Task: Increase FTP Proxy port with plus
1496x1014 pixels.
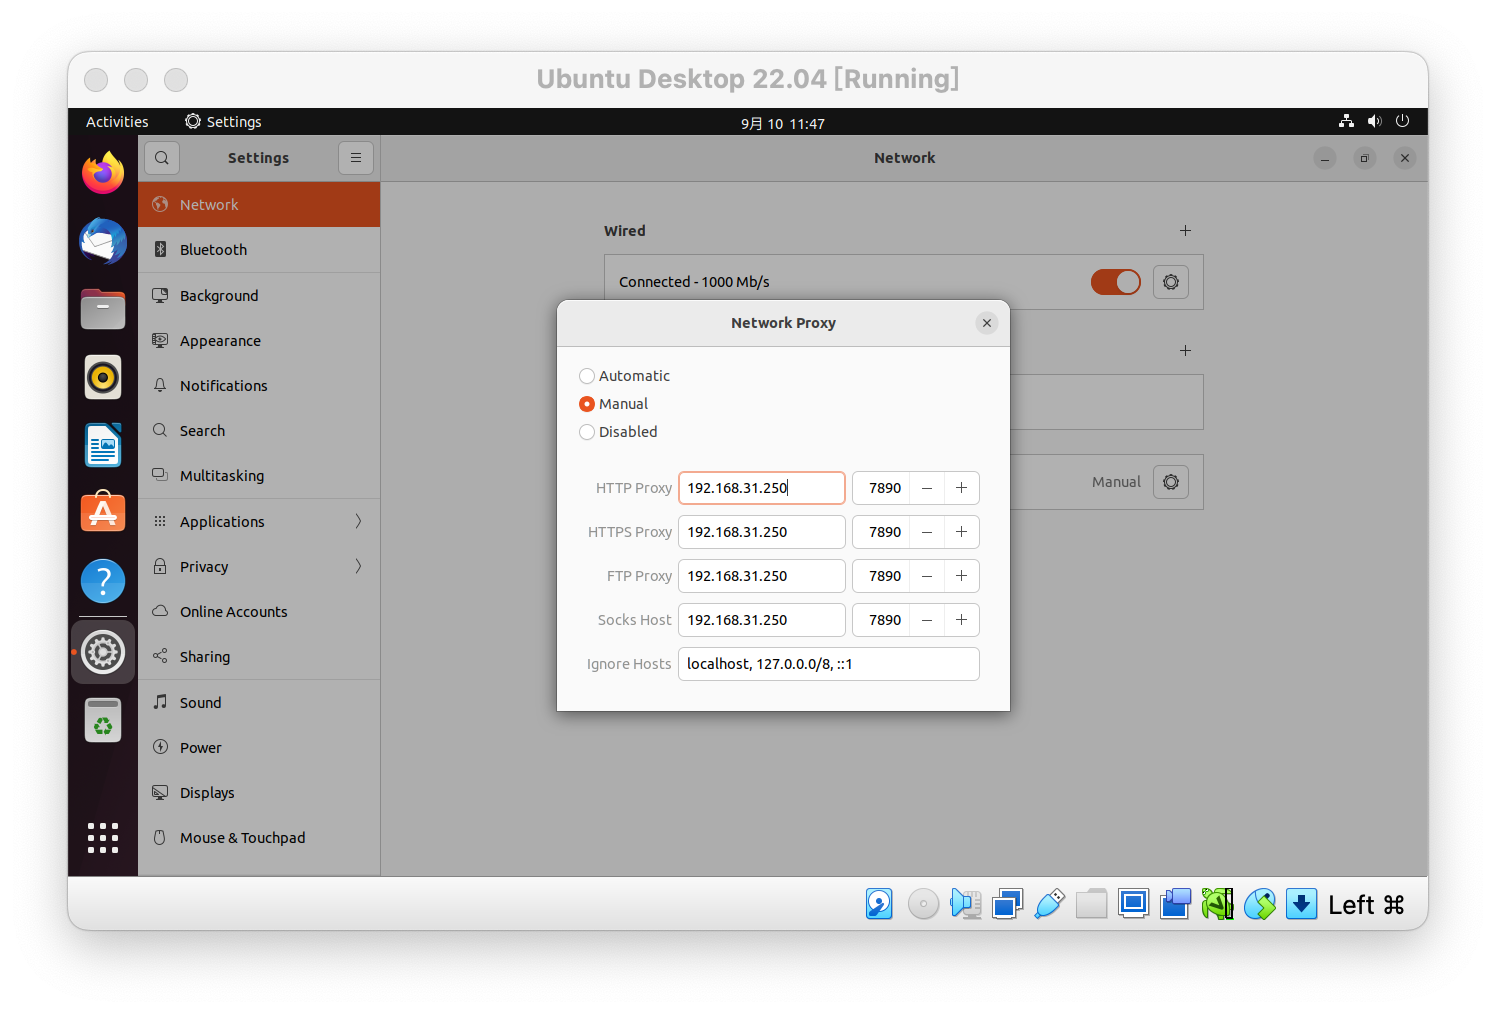Action: tap(961, 576)
